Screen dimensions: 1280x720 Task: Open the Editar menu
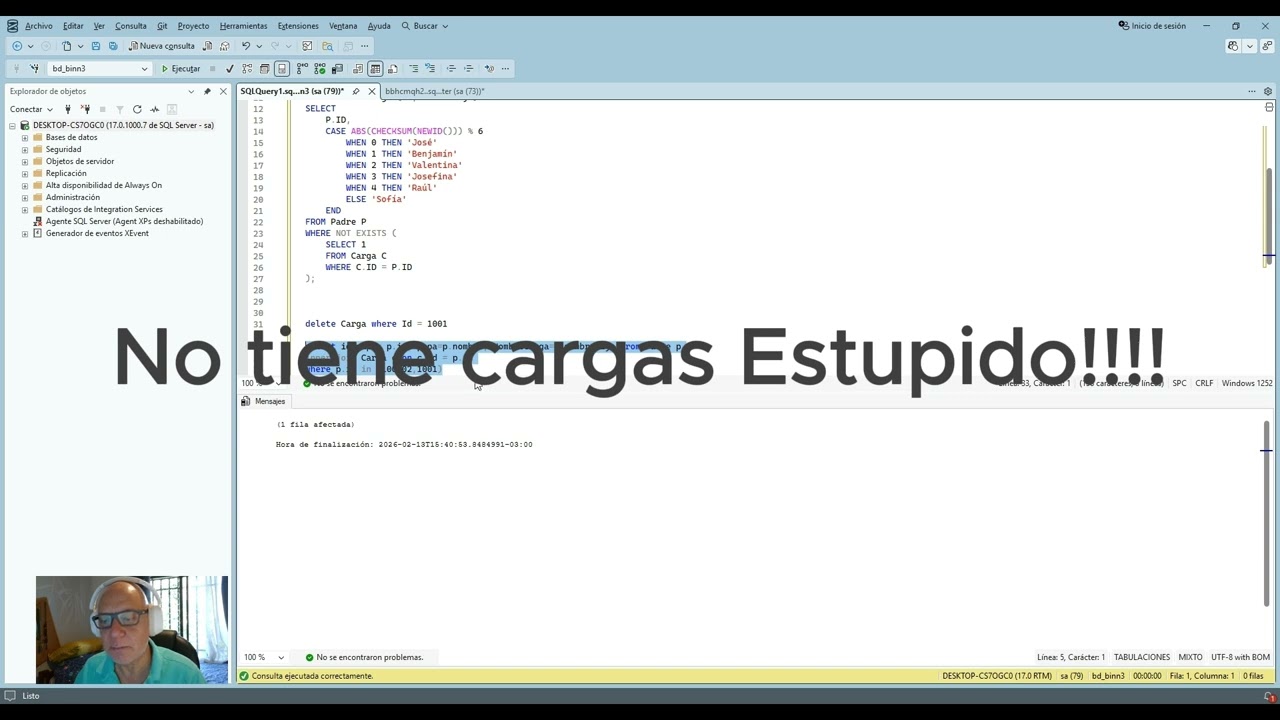click(73, 26)
